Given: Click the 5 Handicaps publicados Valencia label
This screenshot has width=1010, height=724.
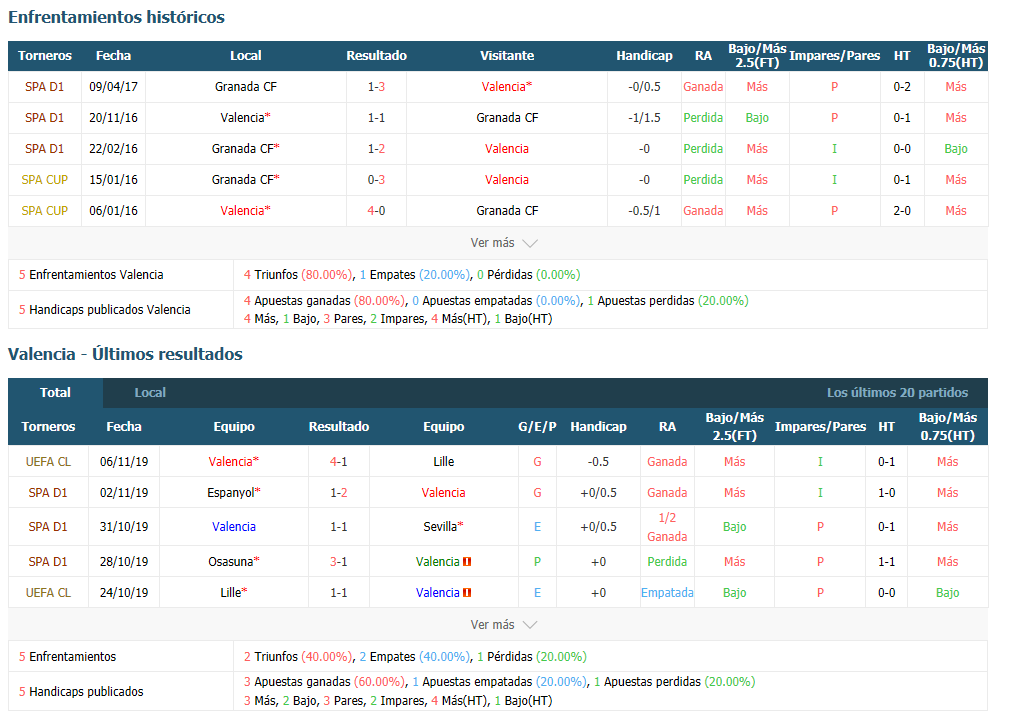Looking at the screenshot, I should pos(104,310).
